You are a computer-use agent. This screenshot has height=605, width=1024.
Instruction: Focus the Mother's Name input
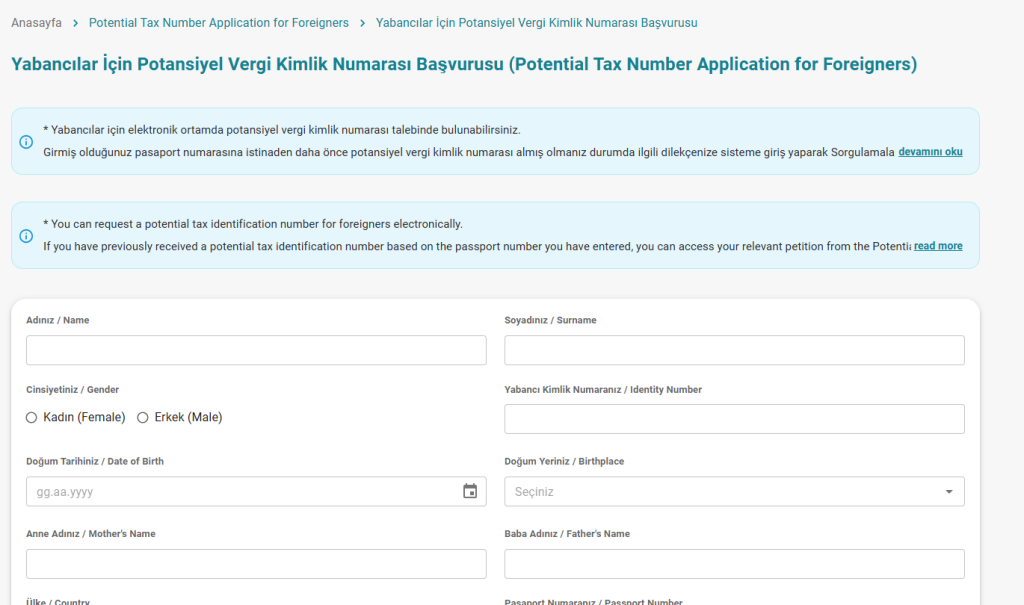tap(256, 564)
